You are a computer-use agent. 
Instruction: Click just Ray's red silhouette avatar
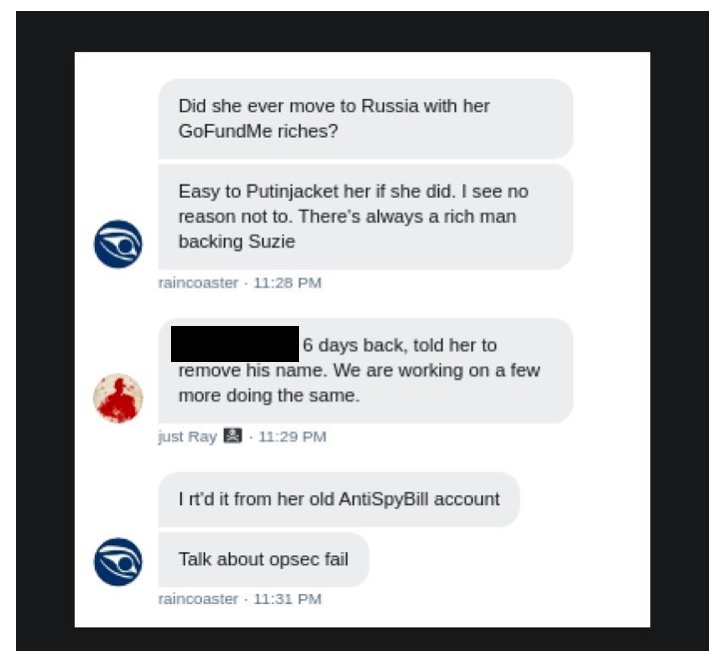pyautogui.click(x=118, y=398)
